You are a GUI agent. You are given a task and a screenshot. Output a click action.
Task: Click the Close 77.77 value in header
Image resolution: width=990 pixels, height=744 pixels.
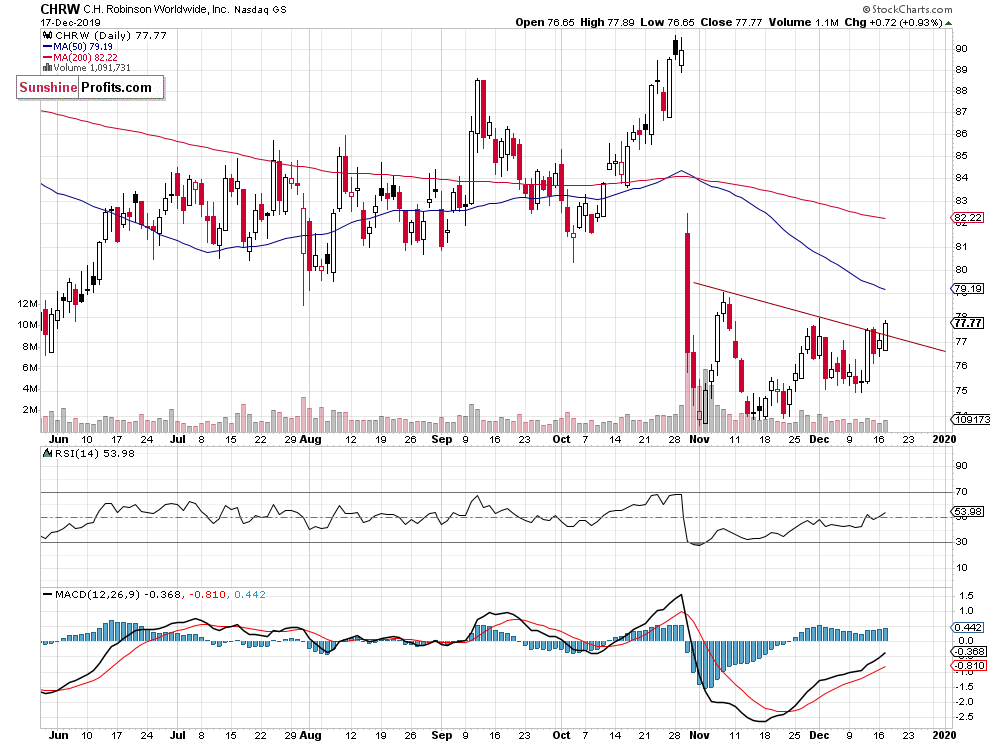pos(731,22)
